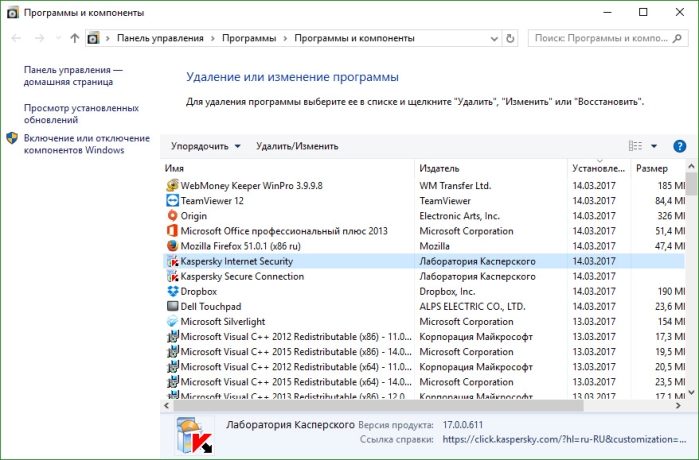Click the search magnifier icon

point(677,38)
